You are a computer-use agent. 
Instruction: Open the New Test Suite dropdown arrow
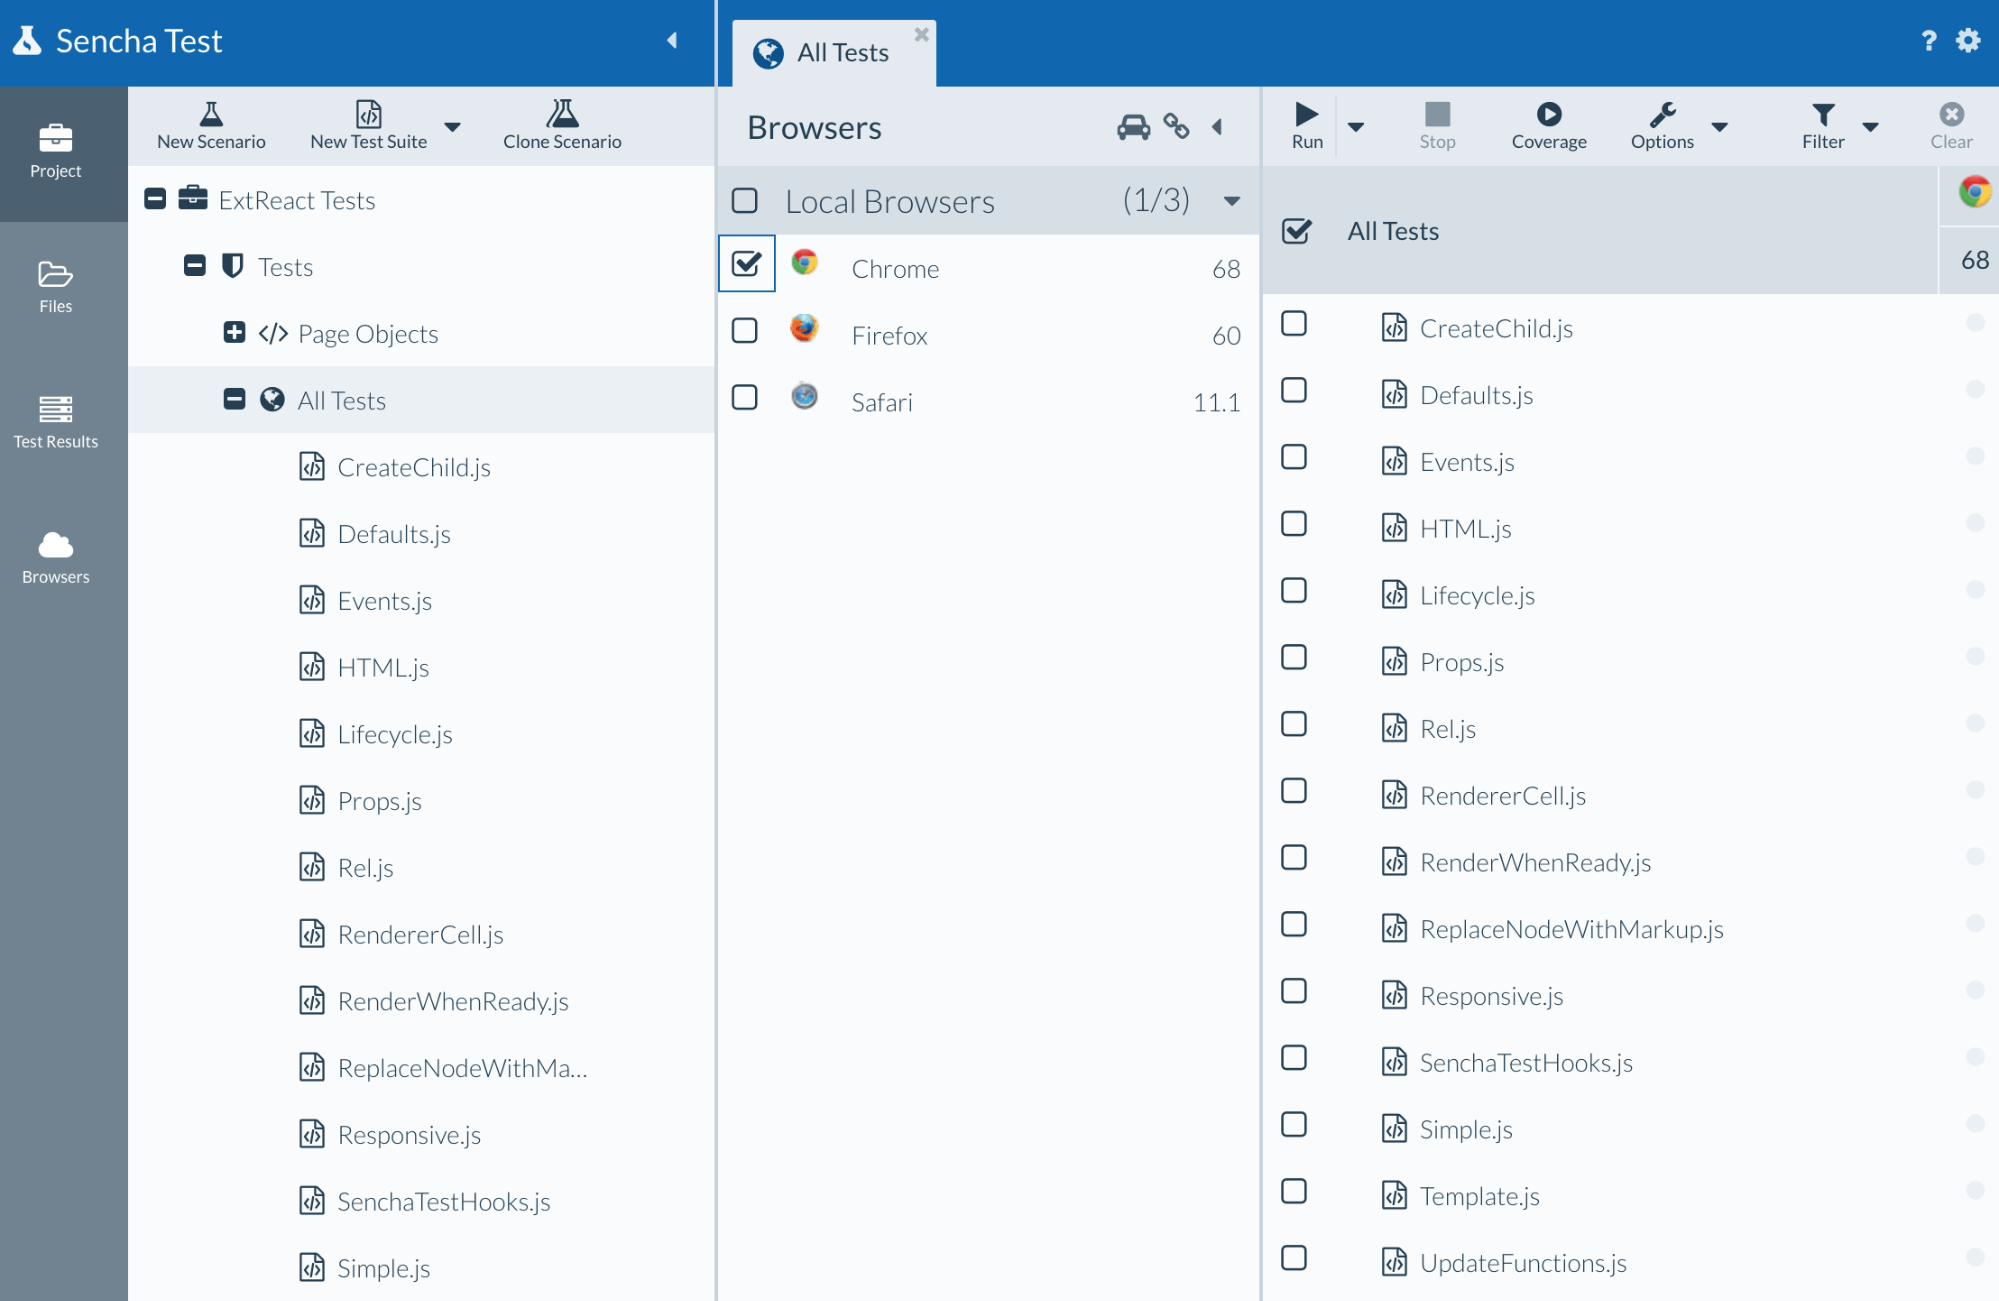[452, 127]
